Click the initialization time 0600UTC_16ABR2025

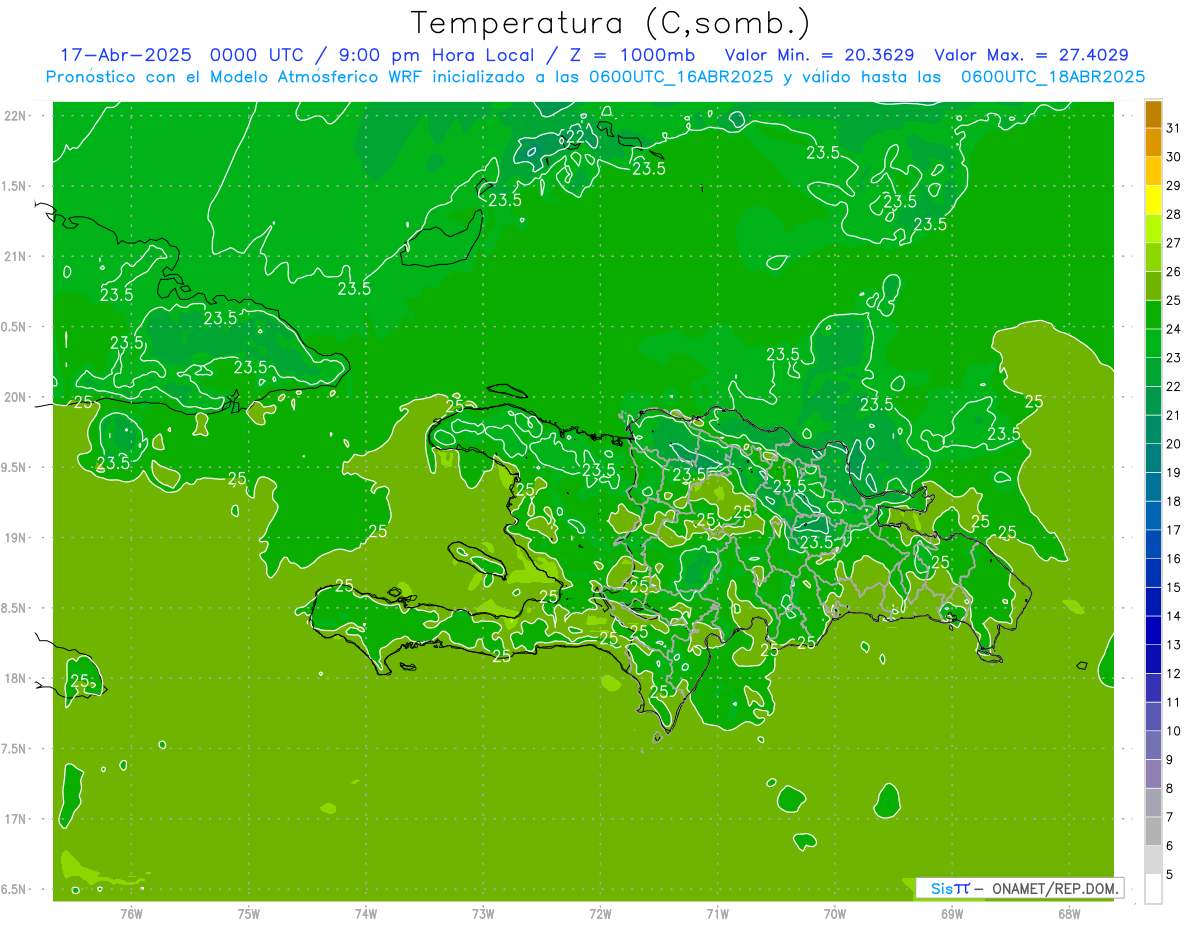pyautogui.click(x=680, y=77)
